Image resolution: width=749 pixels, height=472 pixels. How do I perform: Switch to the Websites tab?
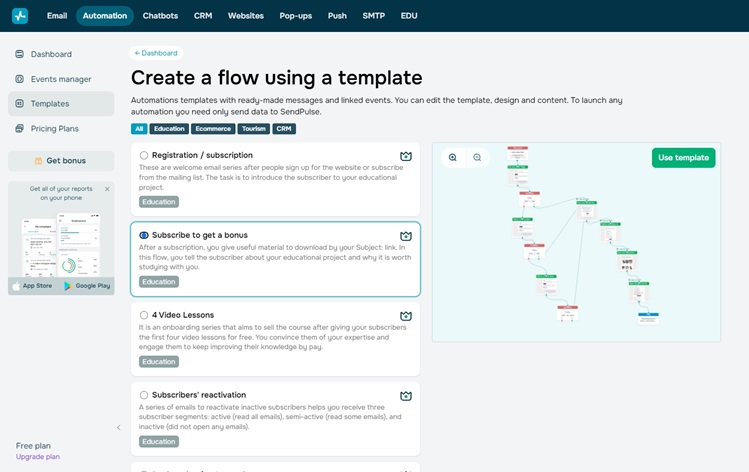246,16
